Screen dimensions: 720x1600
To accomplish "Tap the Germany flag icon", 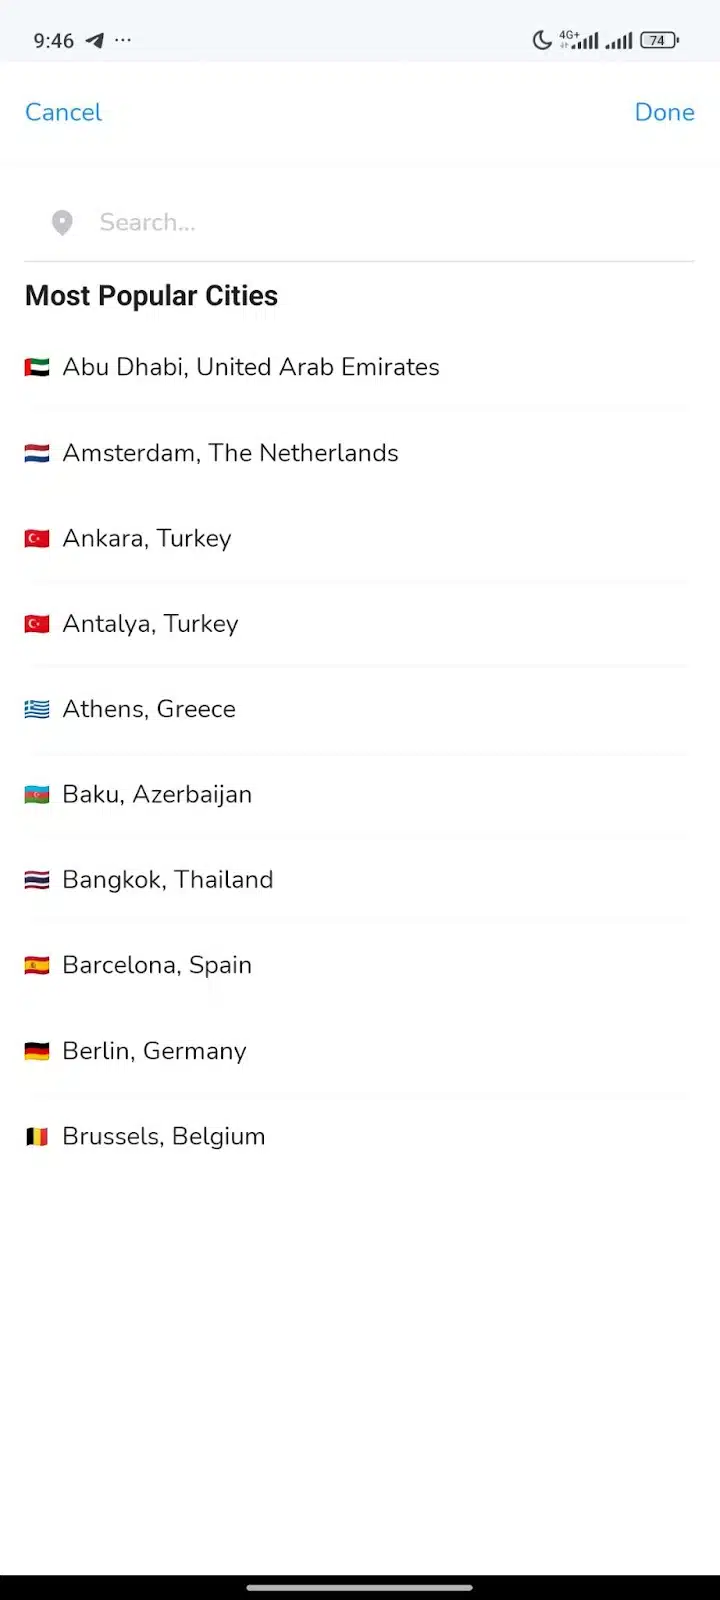I will click(x=37, y=1051).
